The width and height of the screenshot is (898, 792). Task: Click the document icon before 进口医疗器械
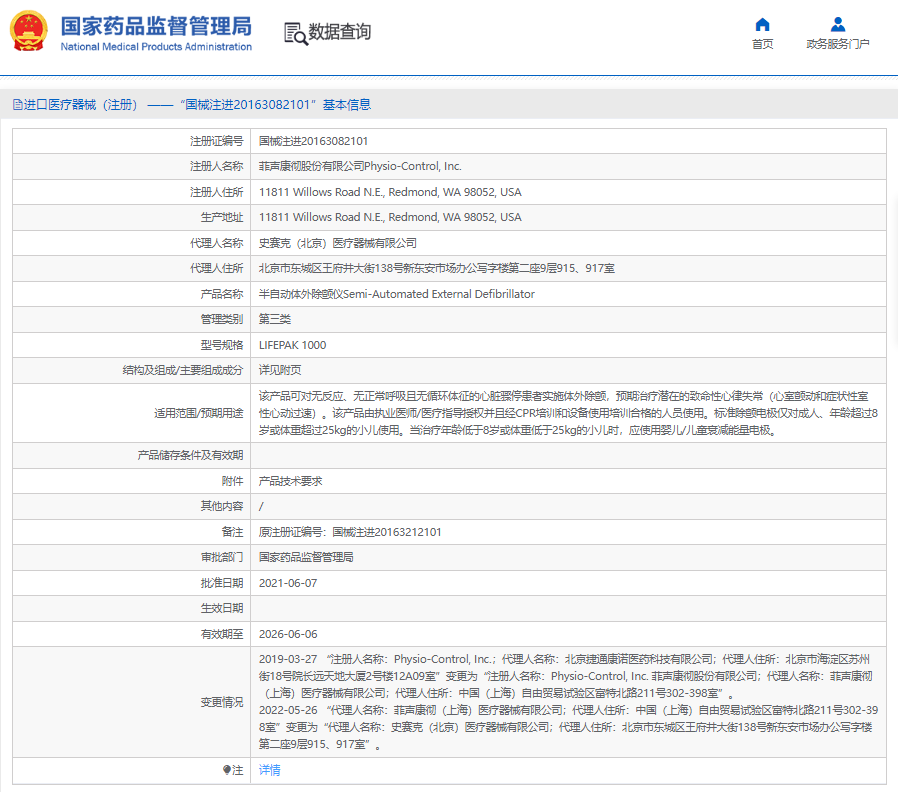coord(18,105)
